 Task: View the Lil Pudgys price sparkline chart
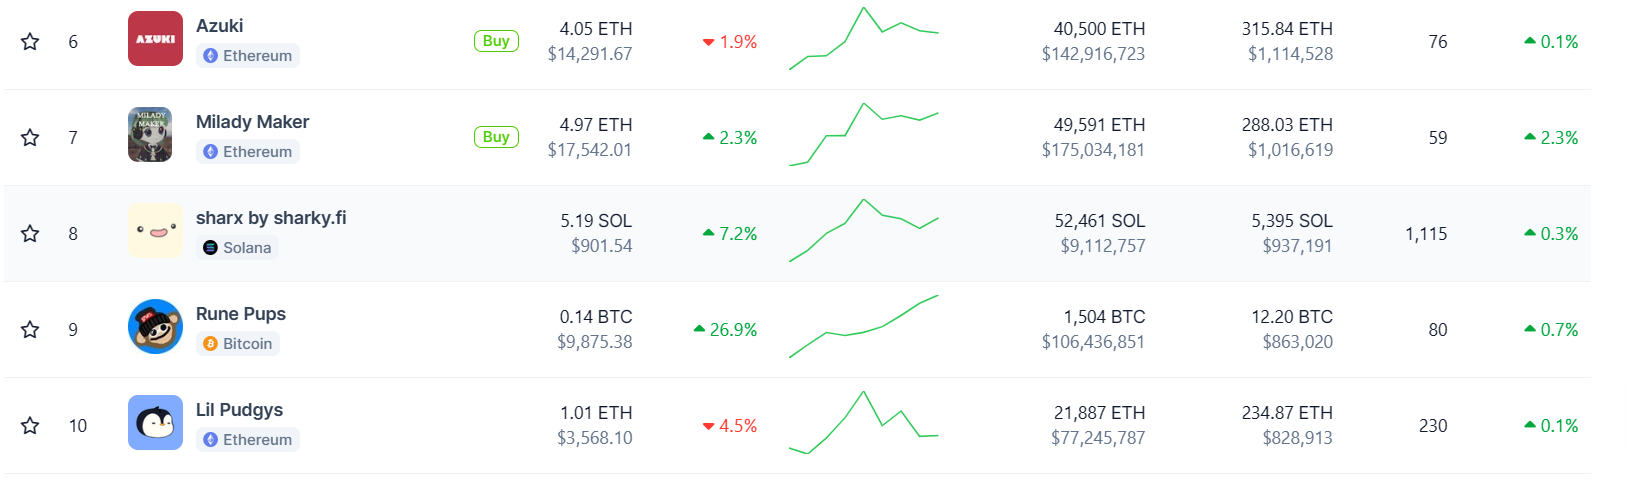pyautogui.click(x=864, y=423)
